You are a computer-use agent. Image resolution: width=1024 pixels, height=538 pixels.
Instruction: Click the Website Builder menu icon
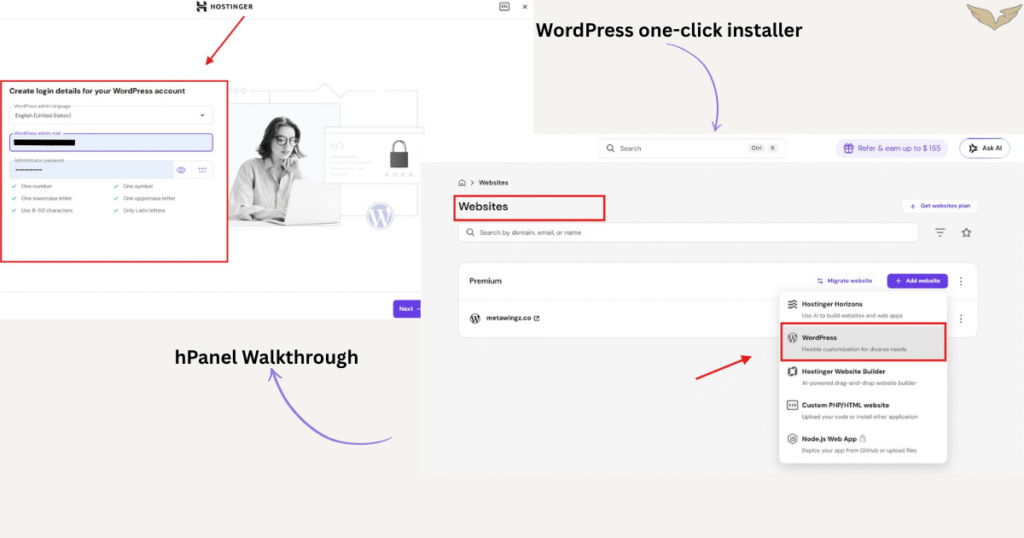coord(792,372)
